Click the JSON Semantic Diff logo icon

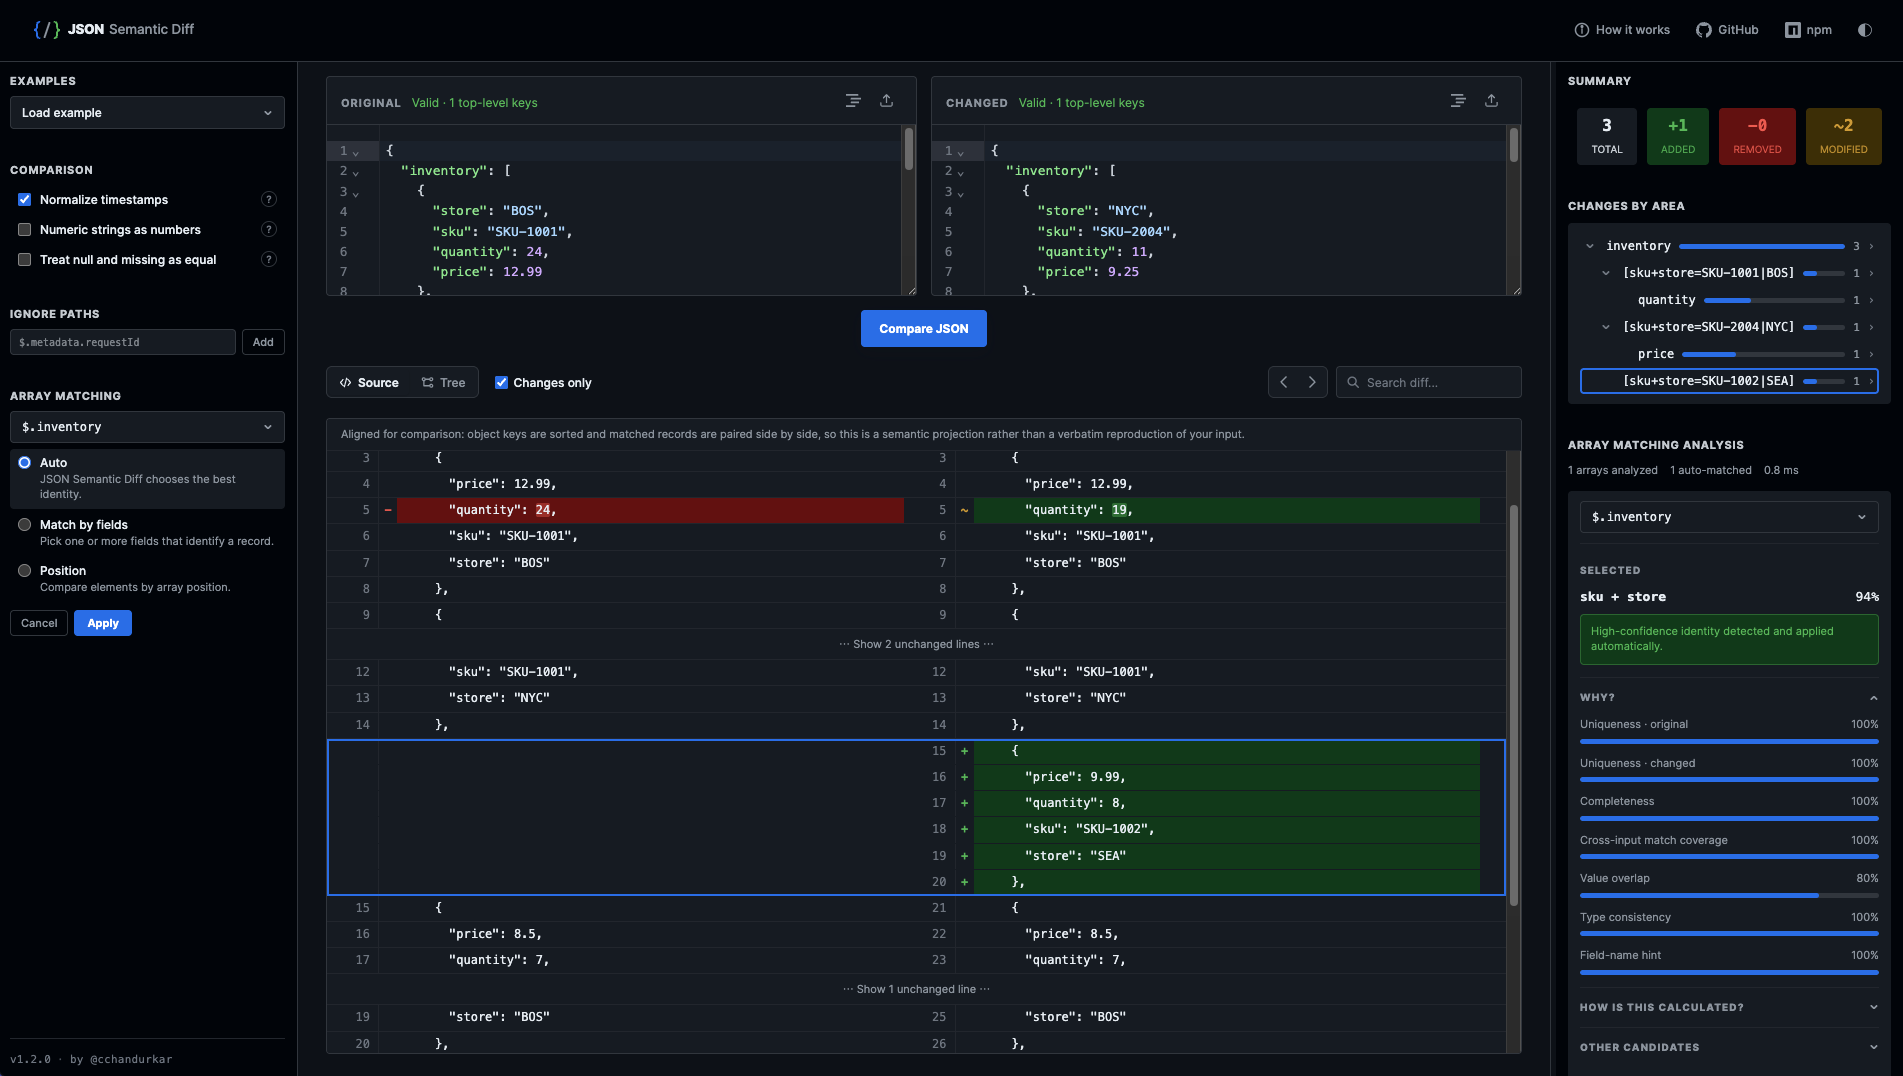click(46, 30)
